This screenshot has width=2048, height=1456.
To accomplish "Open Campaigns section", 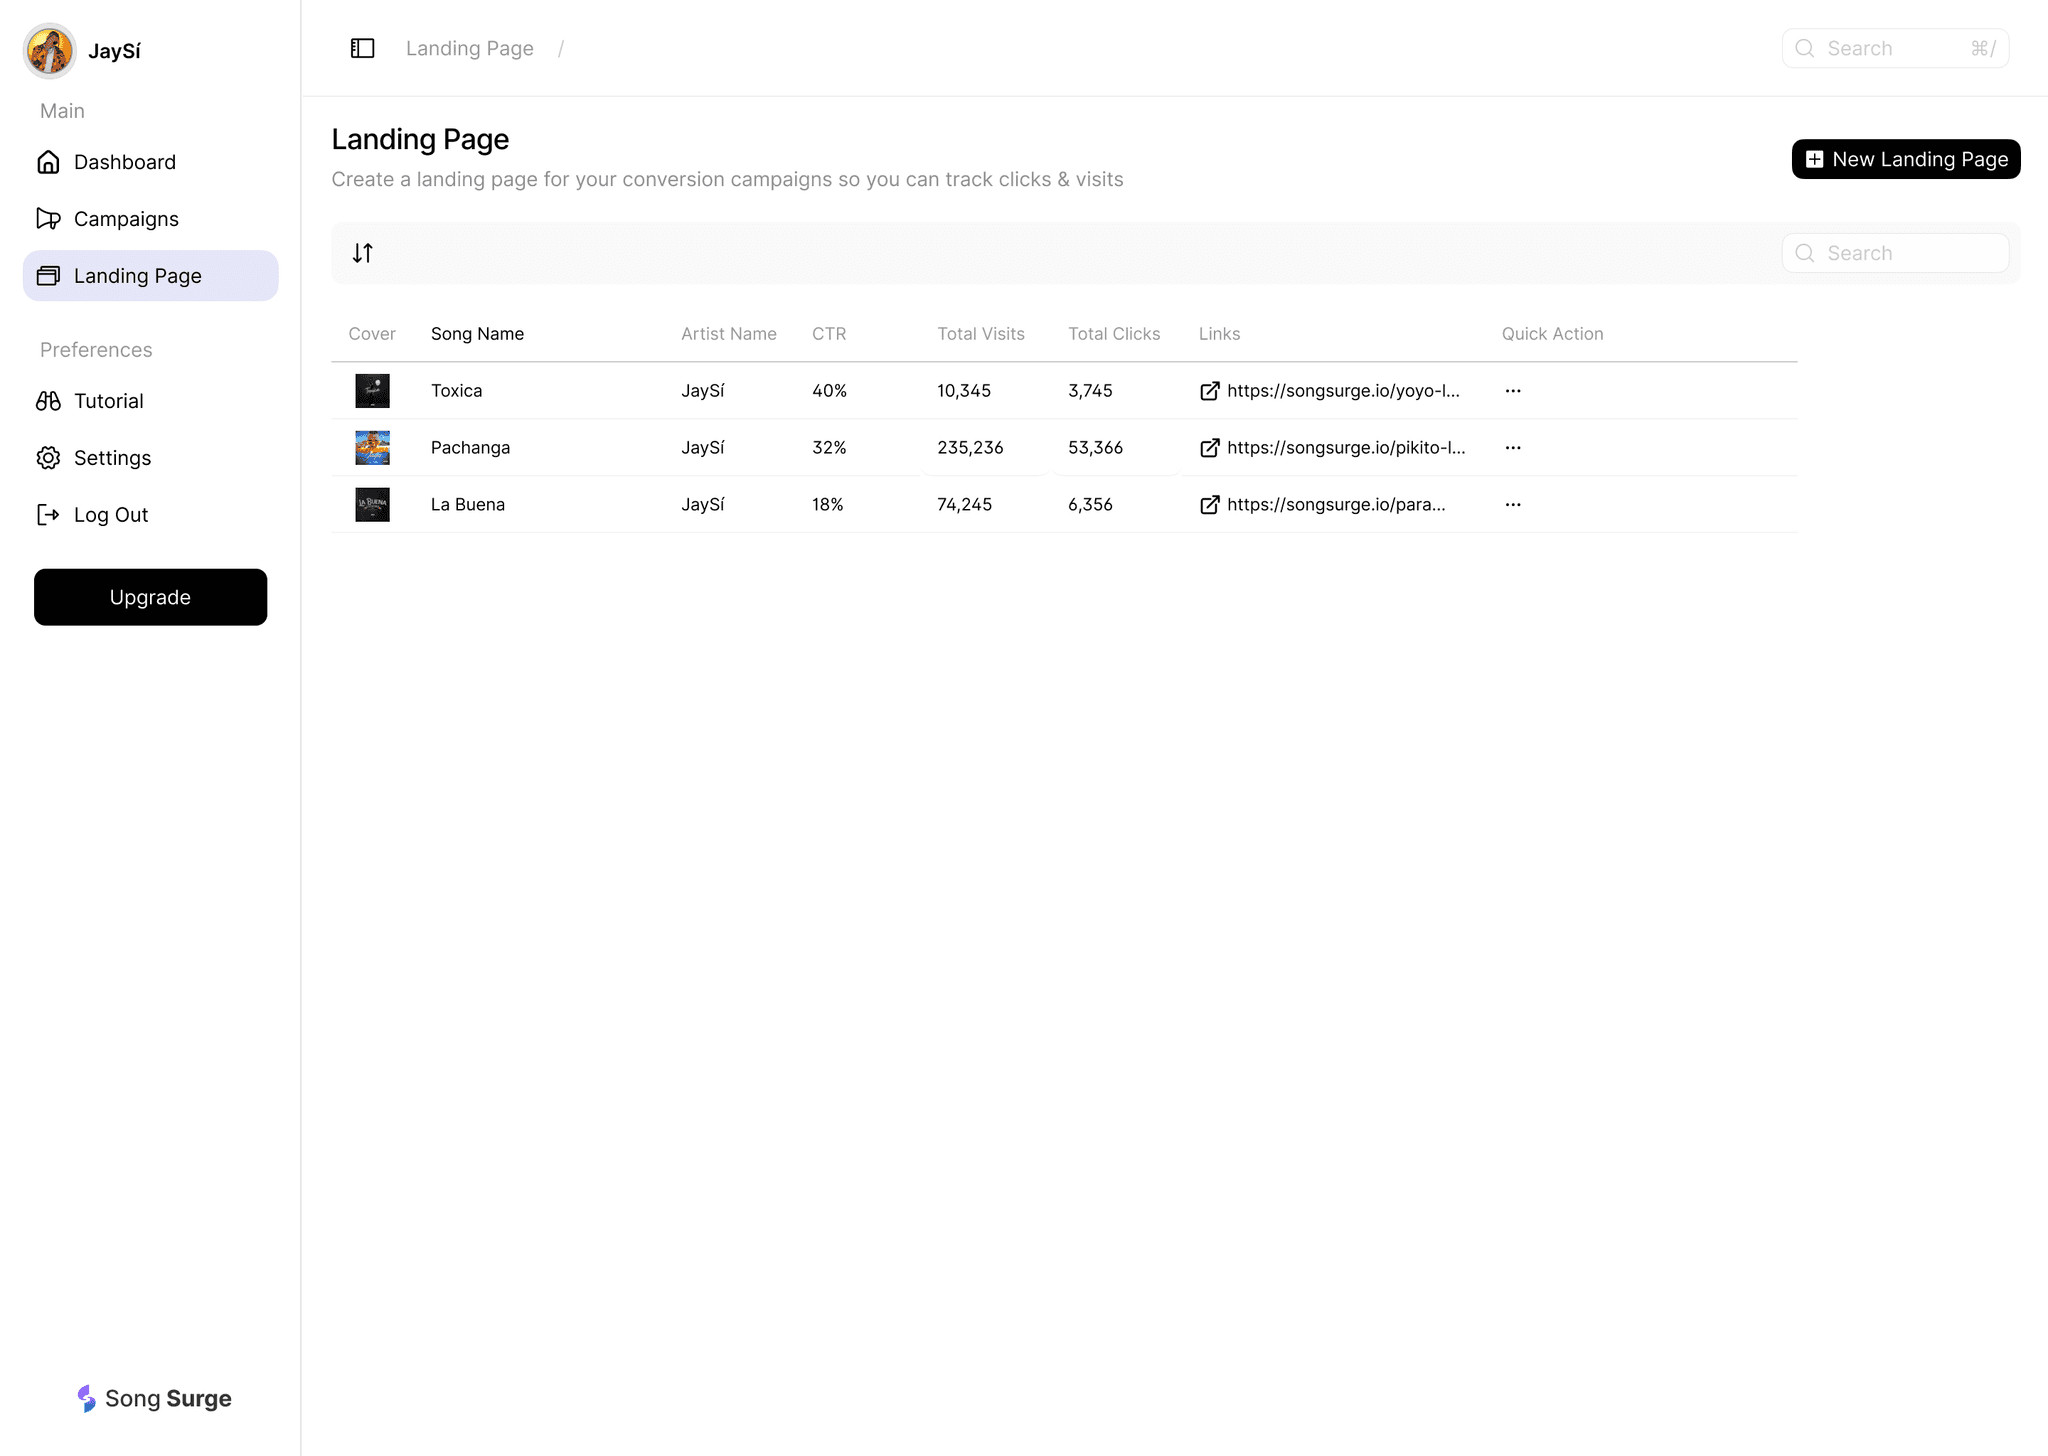I will click(x=150, y=219).
